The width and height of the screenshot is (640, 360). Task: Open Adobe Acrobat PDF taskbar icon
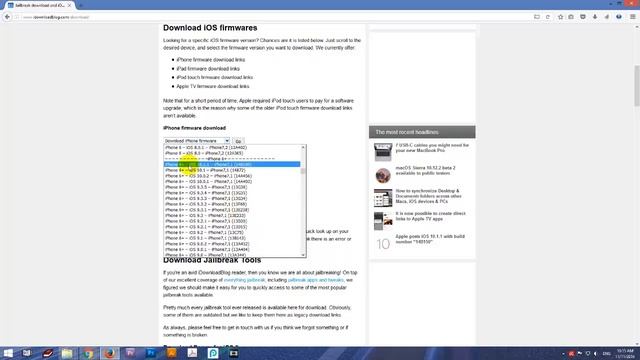pyautogui.click(x=192, y=353)
